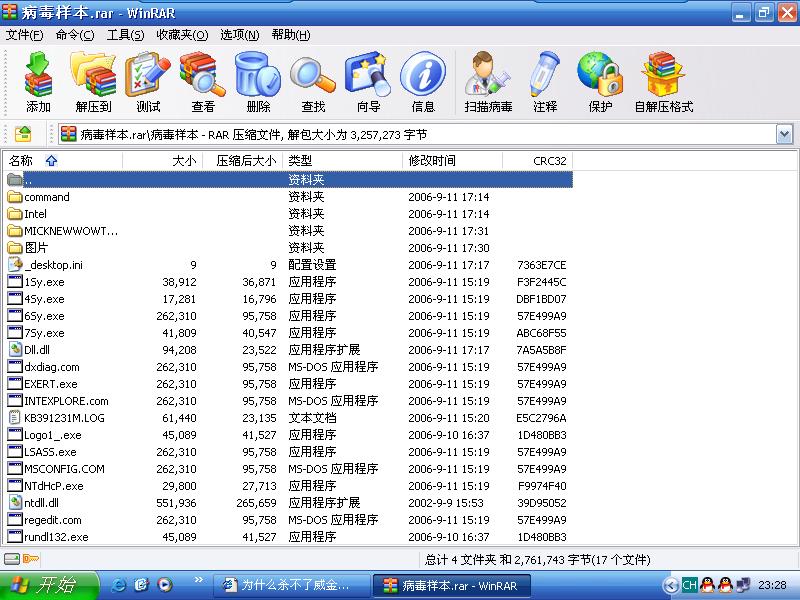The image size is (800, 600).
Task: Click the drive icon in status bar
Action: (x=12, y=559)
